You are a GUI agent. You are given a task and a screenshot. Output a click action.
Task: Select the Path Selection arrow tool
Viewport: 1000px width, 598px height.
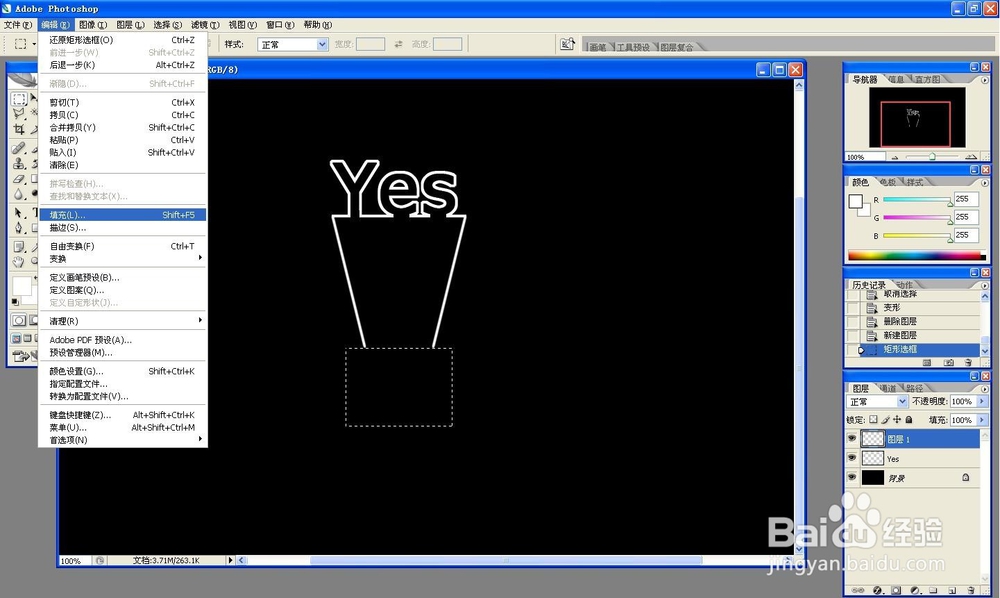coord(19,212)
